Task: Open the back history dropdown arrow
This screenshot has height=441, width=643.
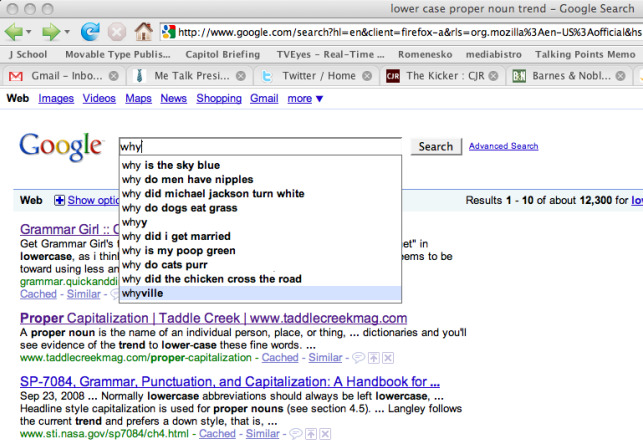Action: tap(30, 32)
